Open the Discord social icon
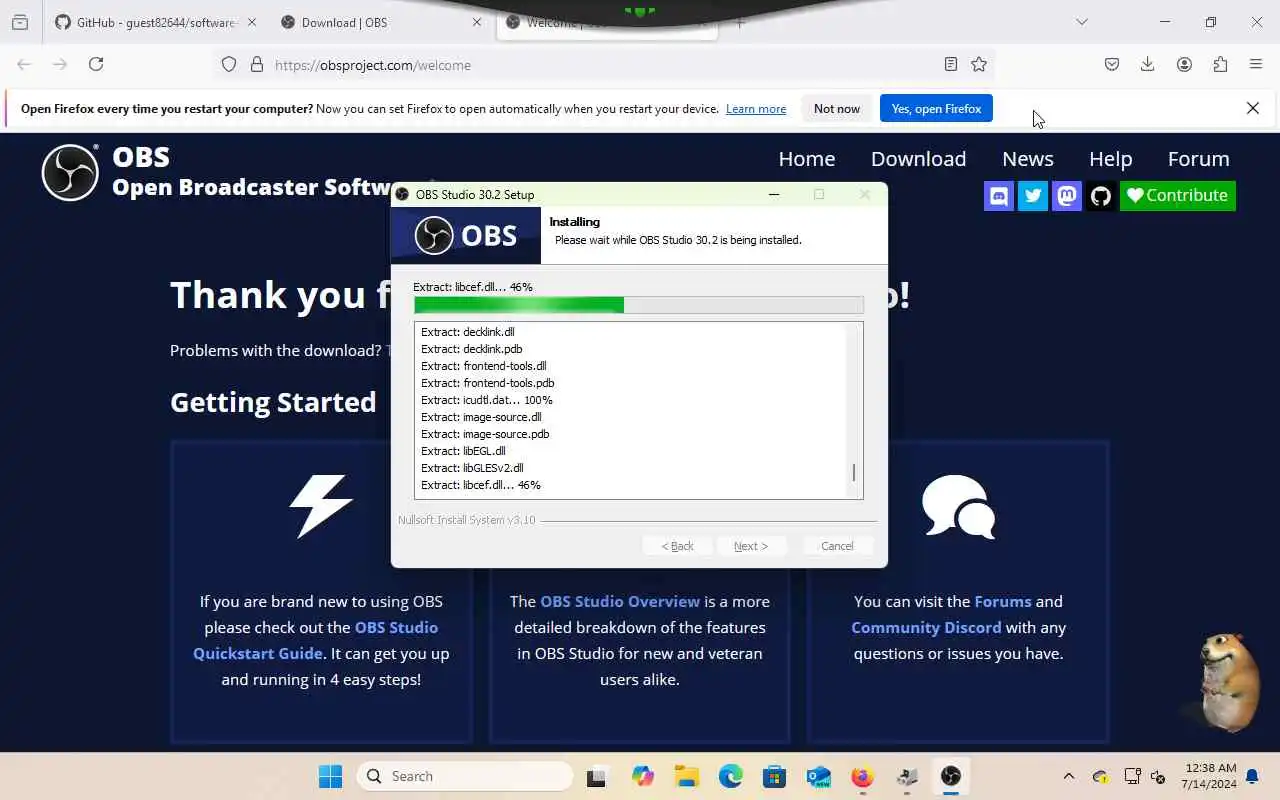 pos(999,196)
